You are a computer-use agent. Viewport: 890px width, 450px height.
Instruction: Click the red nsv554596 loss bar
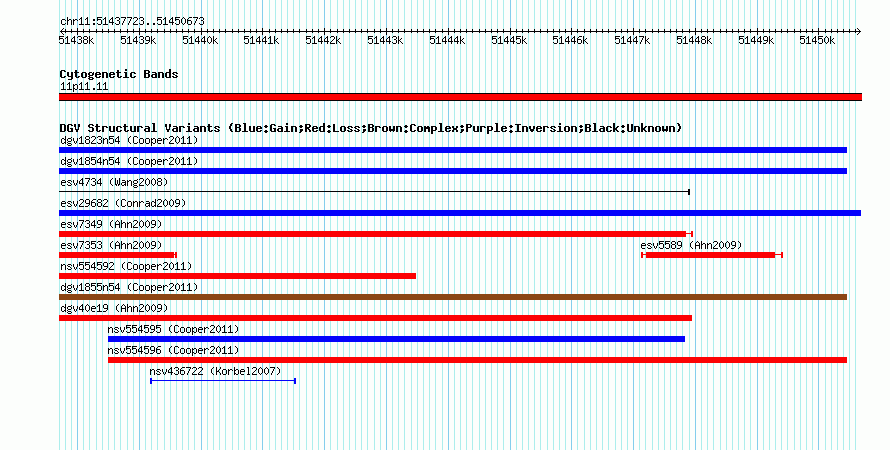click(x=477, y=360)
